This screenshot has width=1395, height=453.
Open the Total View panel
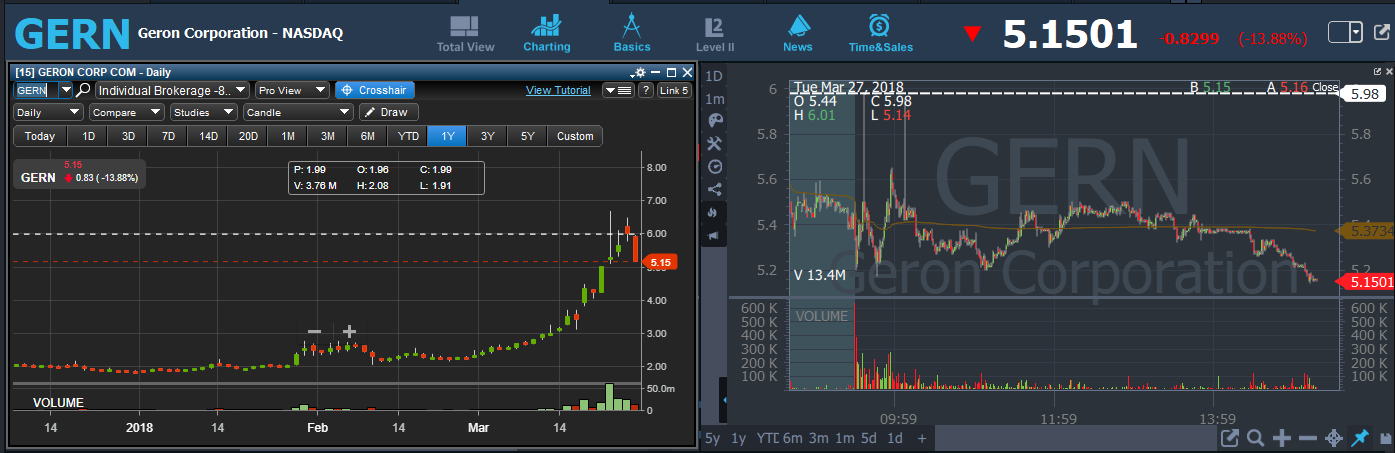[465, 33]
